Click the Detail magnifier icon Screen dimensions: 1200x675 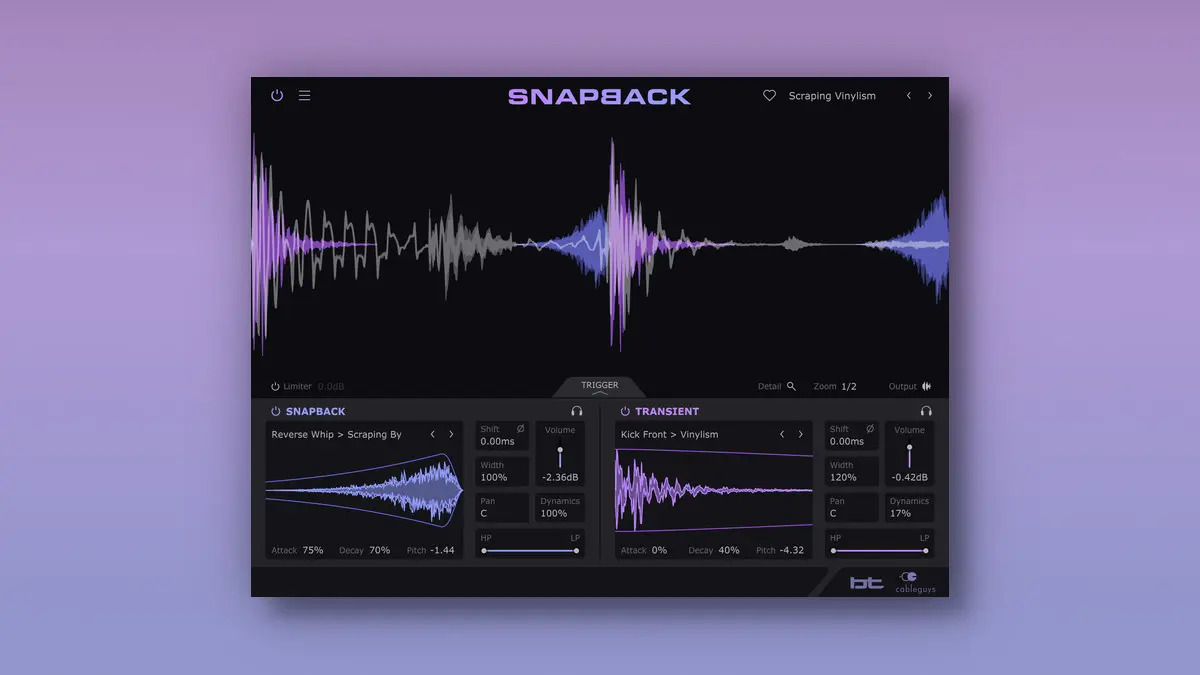pos(791,386)
